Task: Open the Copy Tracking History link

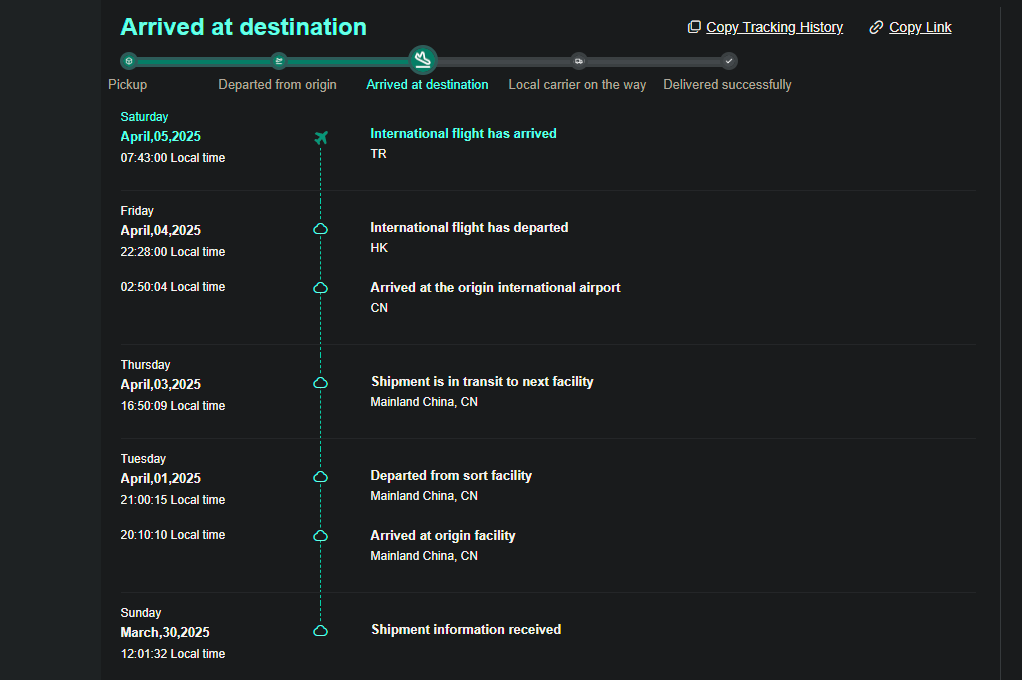Action: click(774, 27)
